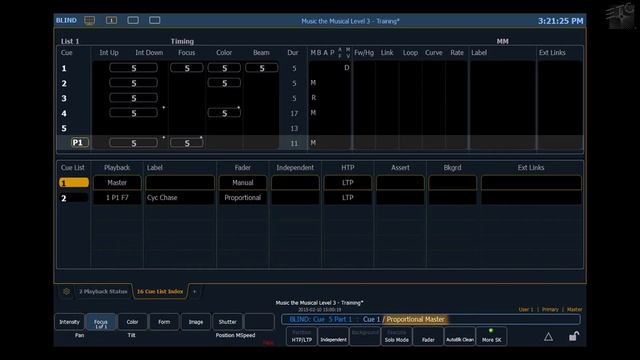Viewport: 640px width, 360px height.
Task: Click the duration 17 of cue 4
Action: [294, 113]
